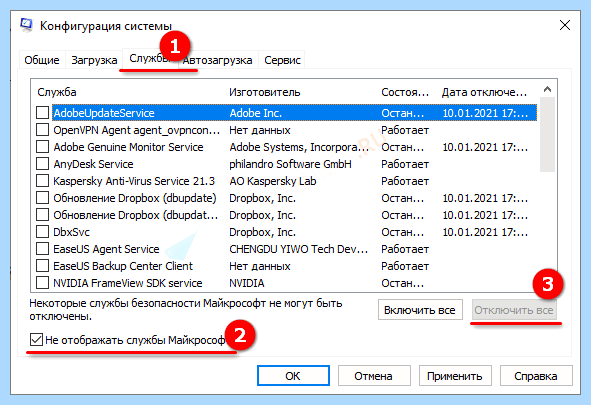Select the OpenVPN Agent agent_ovpncon row

pos(286,130)
